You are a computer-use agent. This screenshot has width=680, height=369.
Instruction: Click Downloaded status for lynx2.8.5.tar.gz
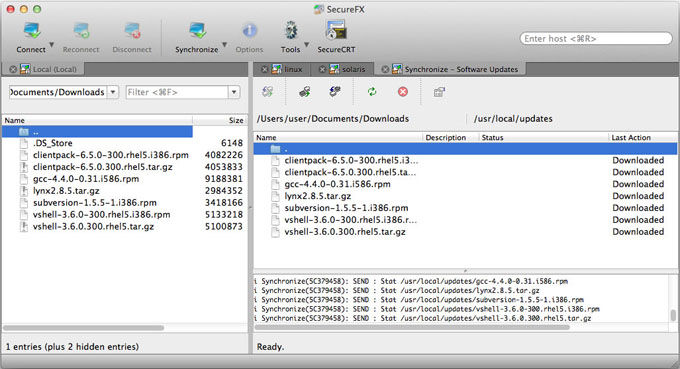[x=638, y=196]
